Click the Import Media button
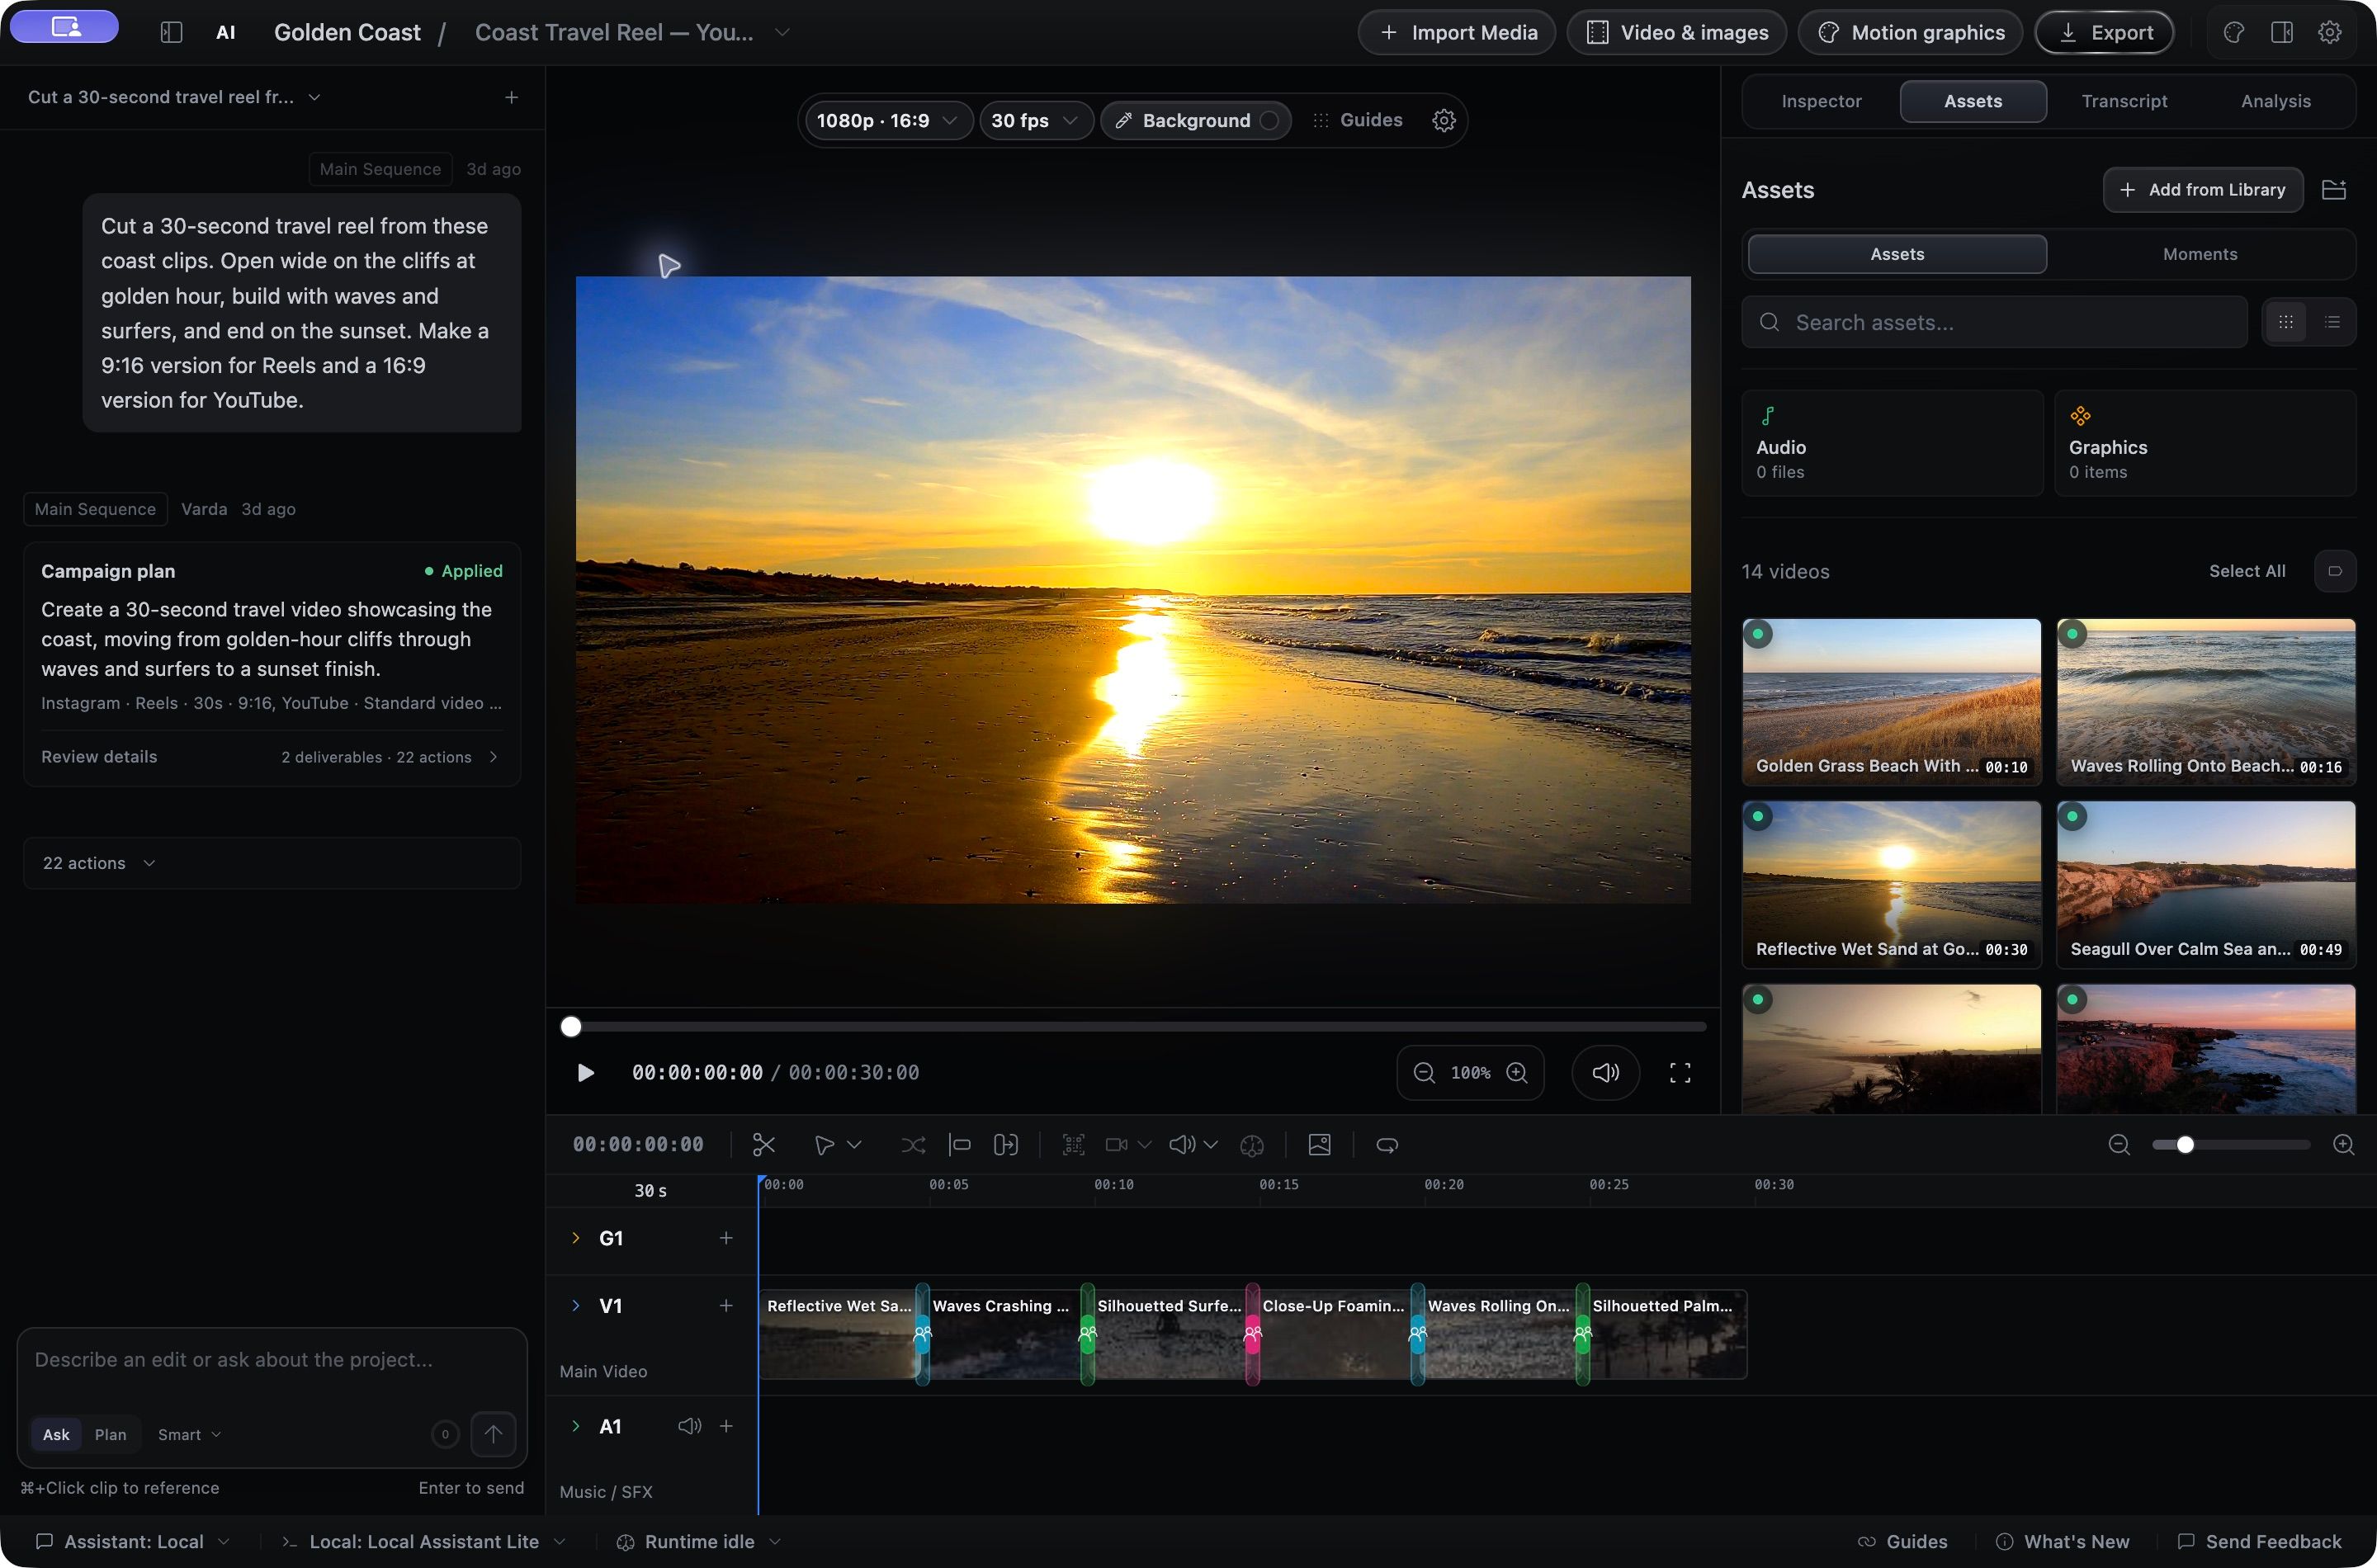 [x=1456, y=32]
